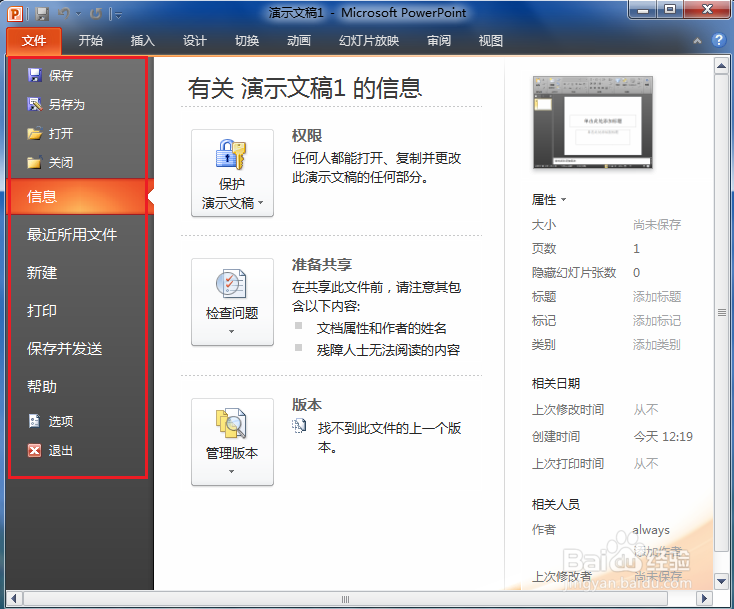This screenshot has width=734, height=609.
Task: Switch to the 幻灯片放映 ribbon tab
Action: click(x=369, y=41)
